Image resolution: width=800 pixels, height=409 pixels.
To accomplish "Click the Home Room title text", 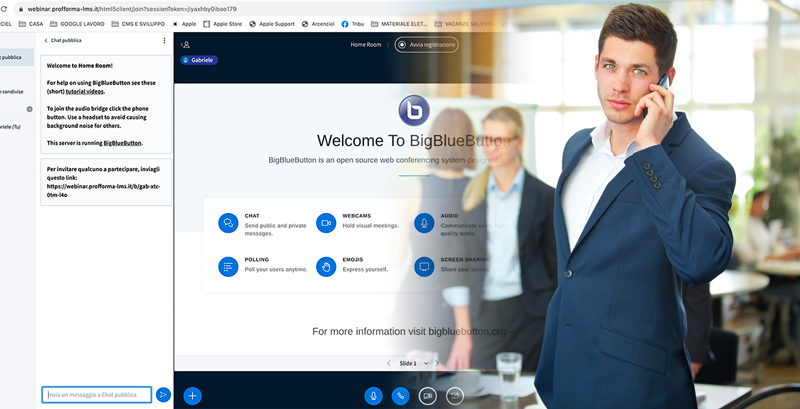I will pos(366,45).
